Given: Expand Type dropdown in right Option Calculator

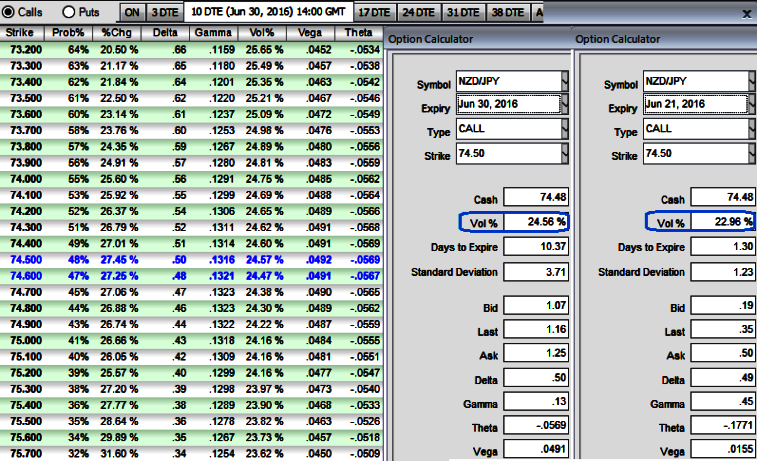Looking at the screenshot, I should pos(751,128).
